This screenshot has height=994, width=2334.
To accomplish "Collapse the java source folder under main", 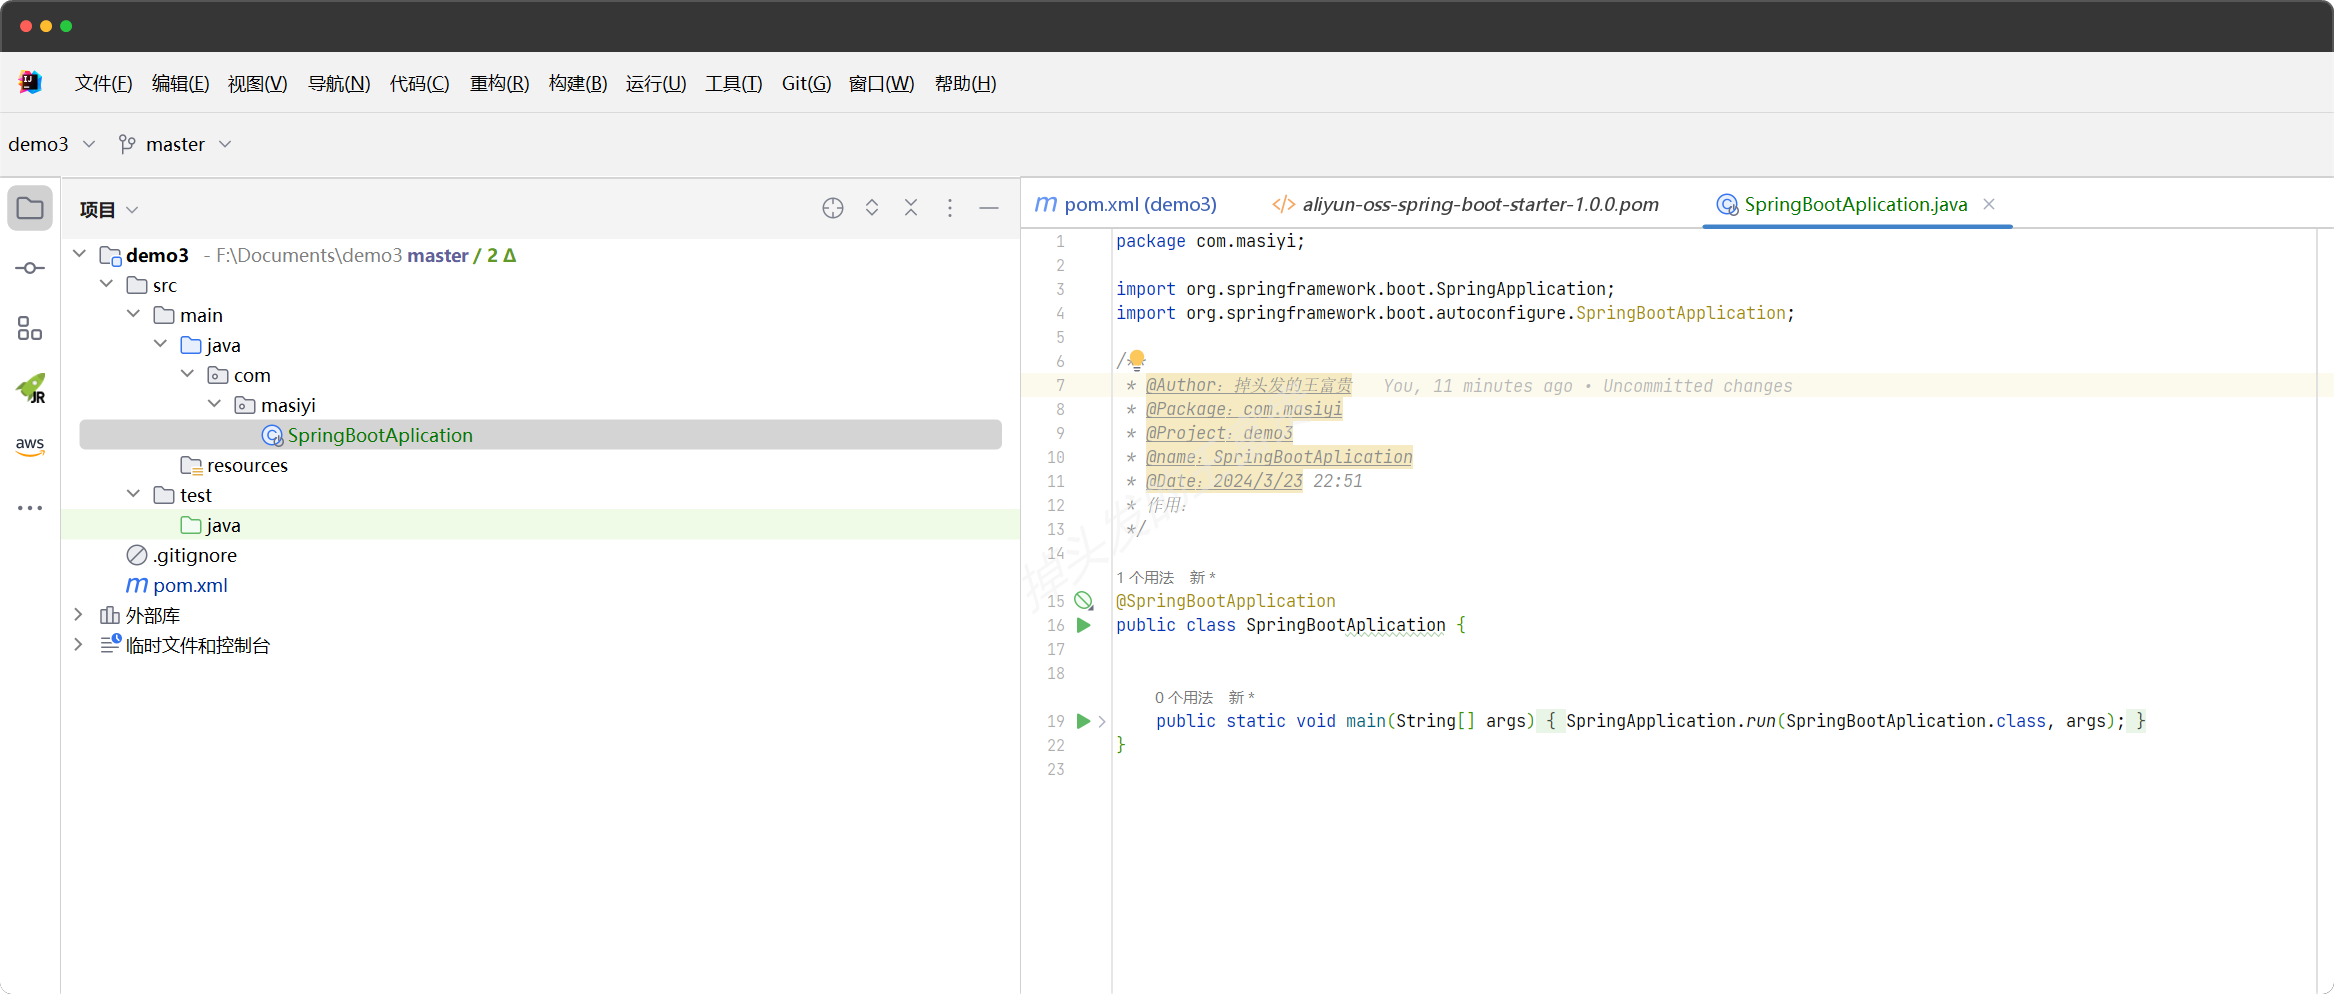I will (x=161, y=344).
